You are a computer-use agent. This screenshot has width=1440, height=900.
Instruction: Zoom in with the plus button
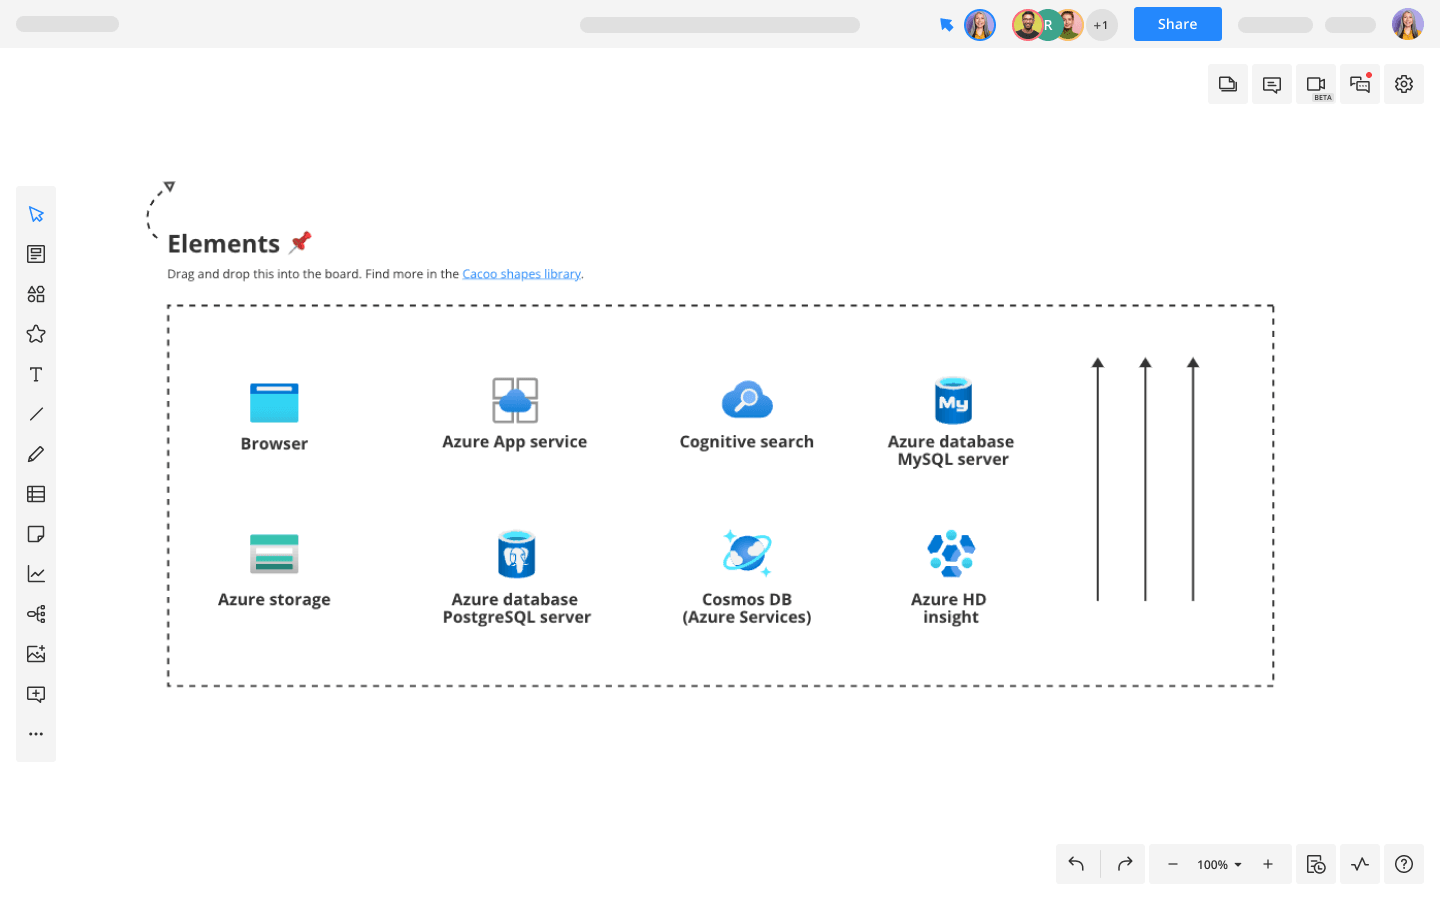[1268, 864]
